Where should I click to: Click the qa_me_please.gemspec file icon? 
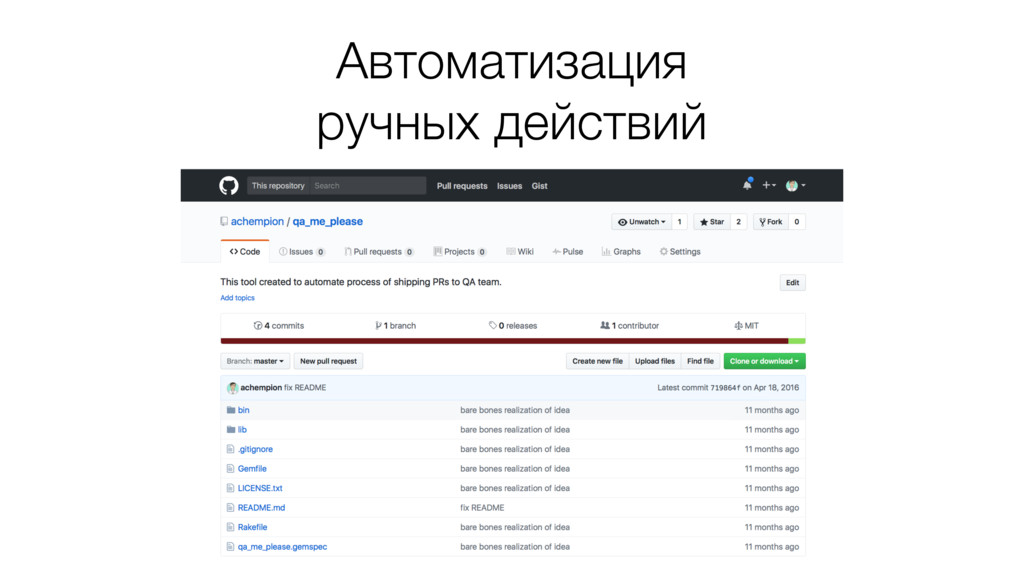click(231, 547)
